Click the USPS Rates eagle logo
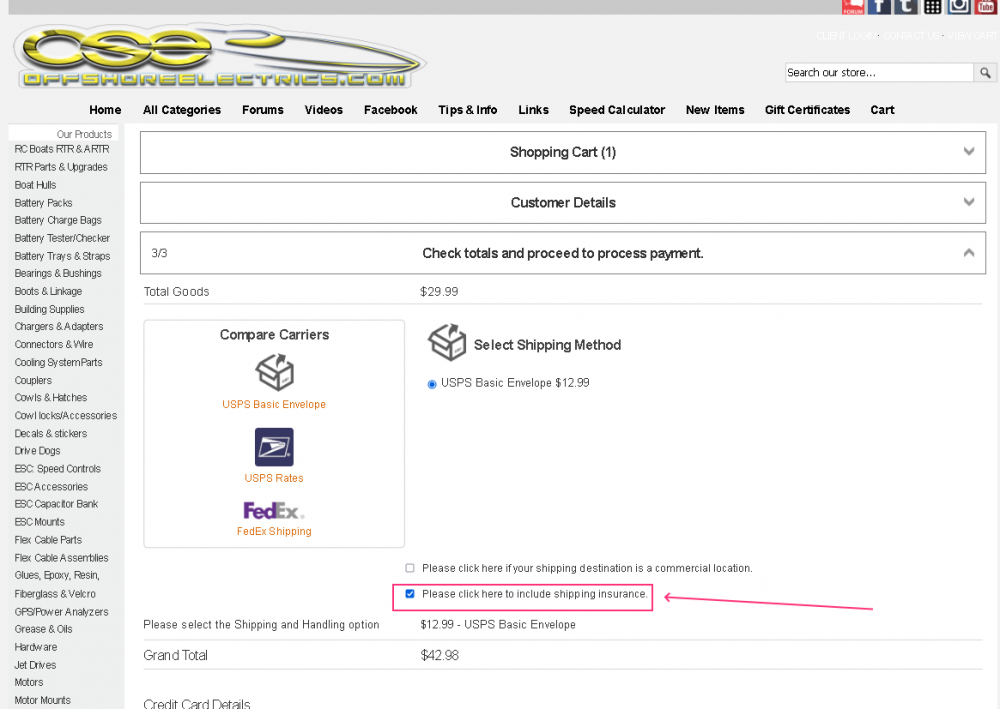This screenshot has width=1000, height=709. click(274, 448)
